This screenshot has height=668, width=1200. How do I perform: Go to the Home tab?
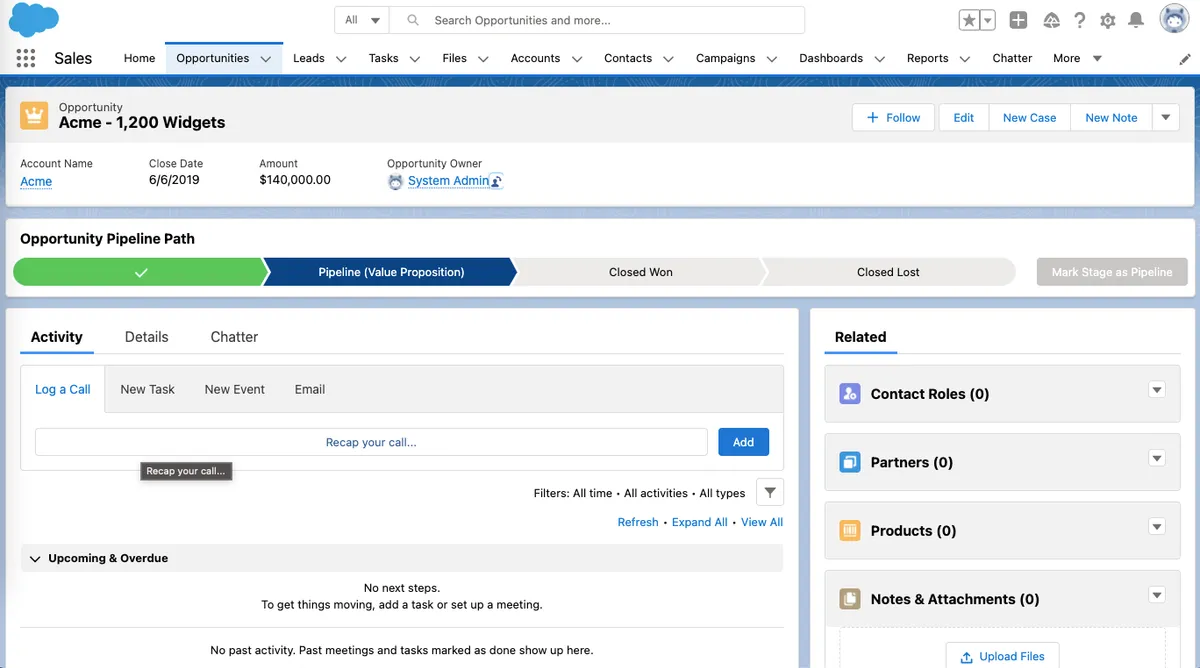[x=139, y=58]
